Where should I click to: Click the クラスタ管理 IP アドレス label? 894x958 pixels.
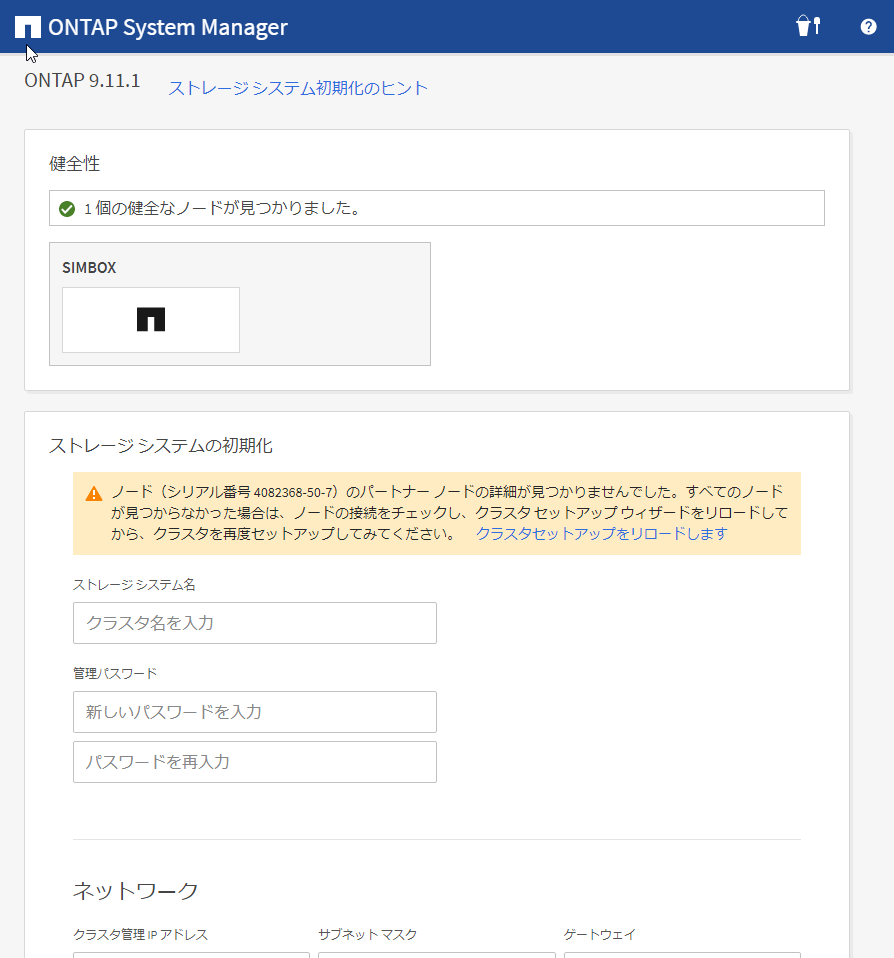(141, 934)
